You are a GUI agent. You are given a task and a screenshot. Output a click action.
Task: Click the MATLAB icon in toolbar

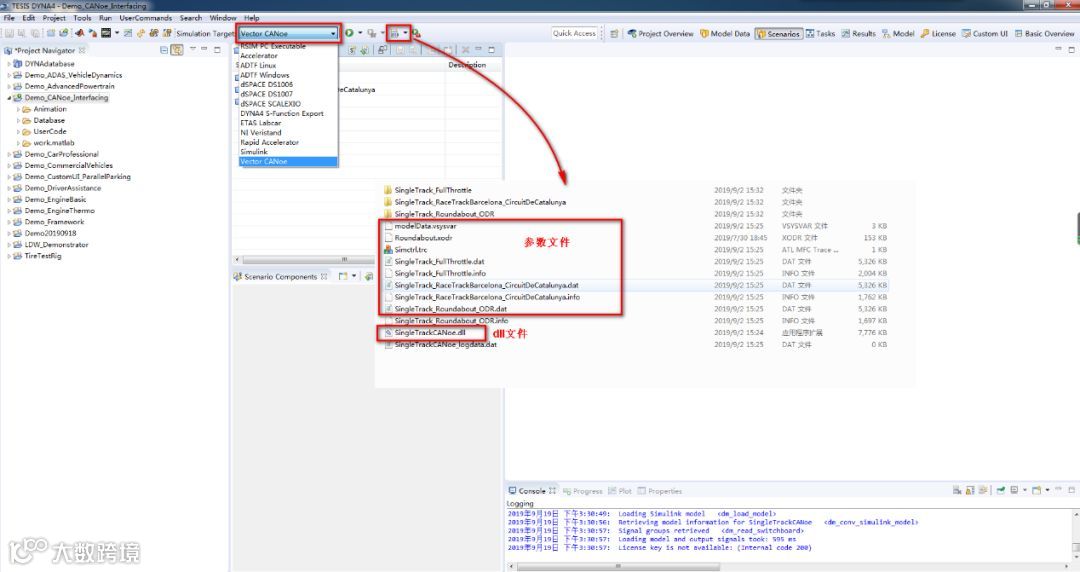coord(79,33)
